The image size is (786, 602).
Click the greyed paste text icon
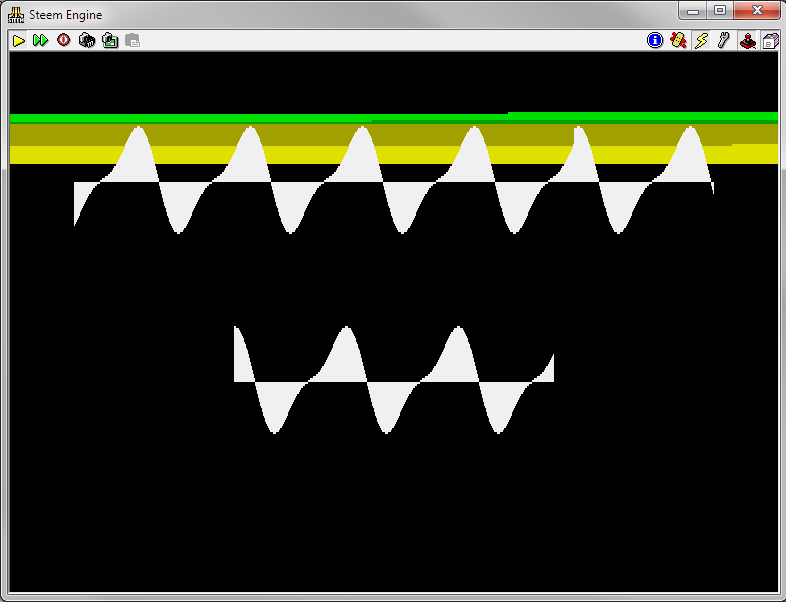click(x=132, y=41)
